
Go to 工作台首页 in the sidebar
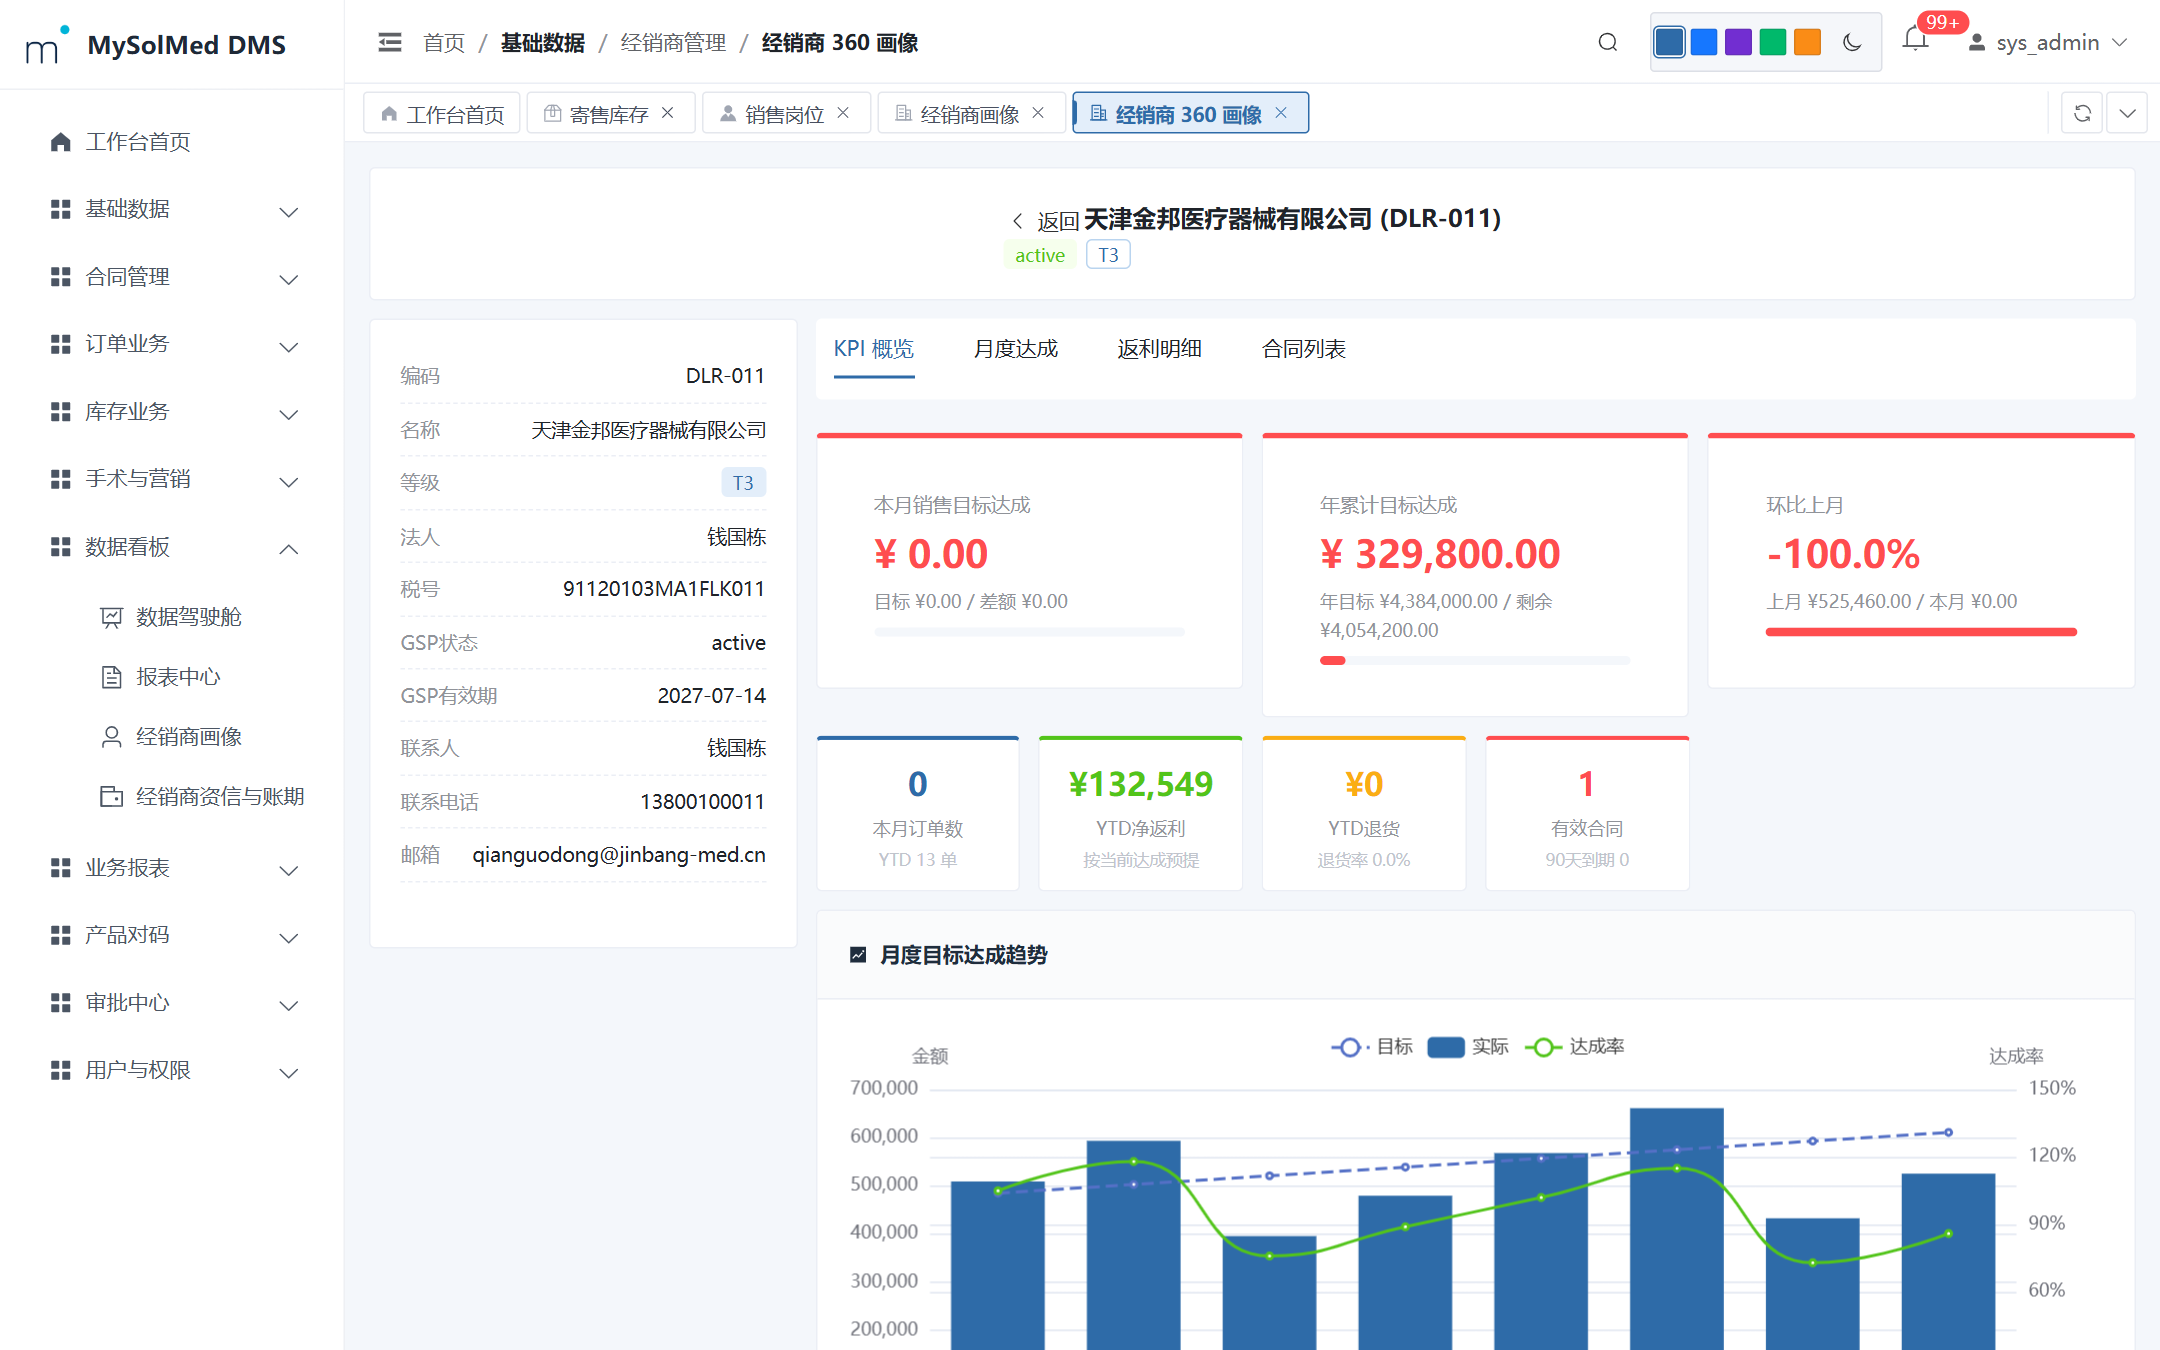[172, 142]
